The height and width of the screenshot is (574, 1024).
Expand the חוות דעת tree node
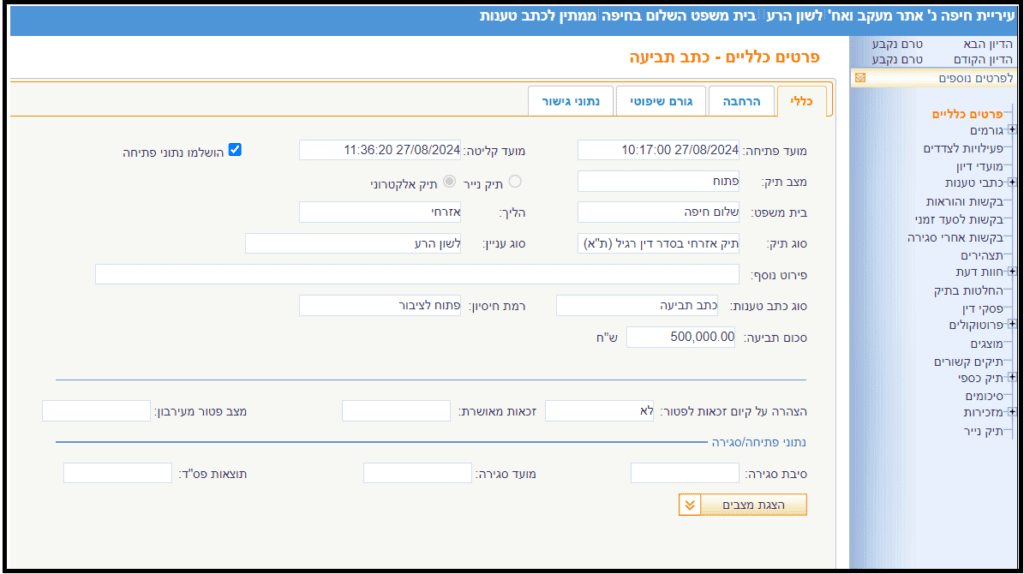[x=1012, y=272]
